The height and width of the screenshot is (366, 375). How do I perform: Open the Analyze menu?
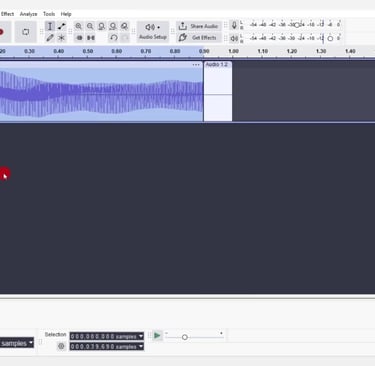tap(28, 14)
